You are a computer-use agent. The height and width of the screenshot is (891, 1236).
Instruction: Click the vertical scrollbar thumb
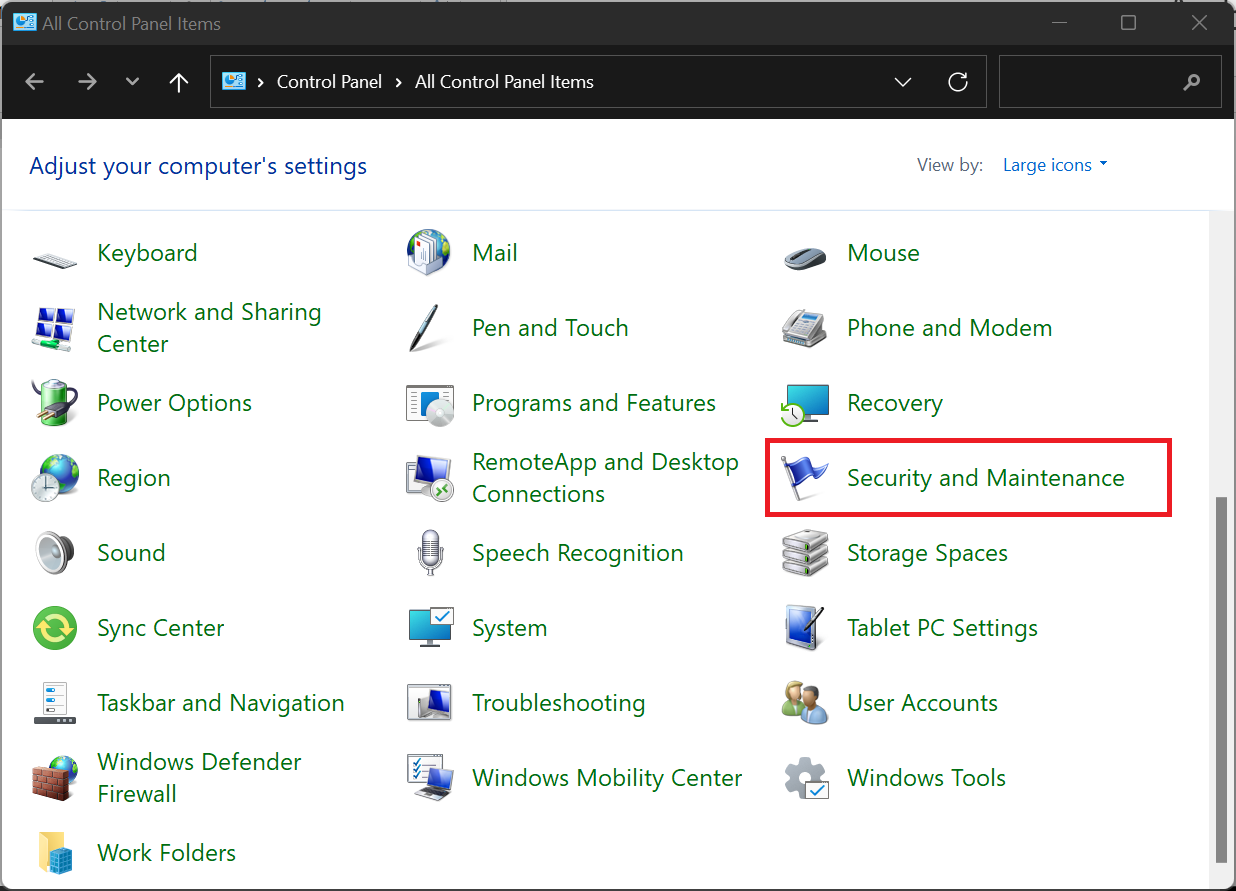[x=1220, y=678]
